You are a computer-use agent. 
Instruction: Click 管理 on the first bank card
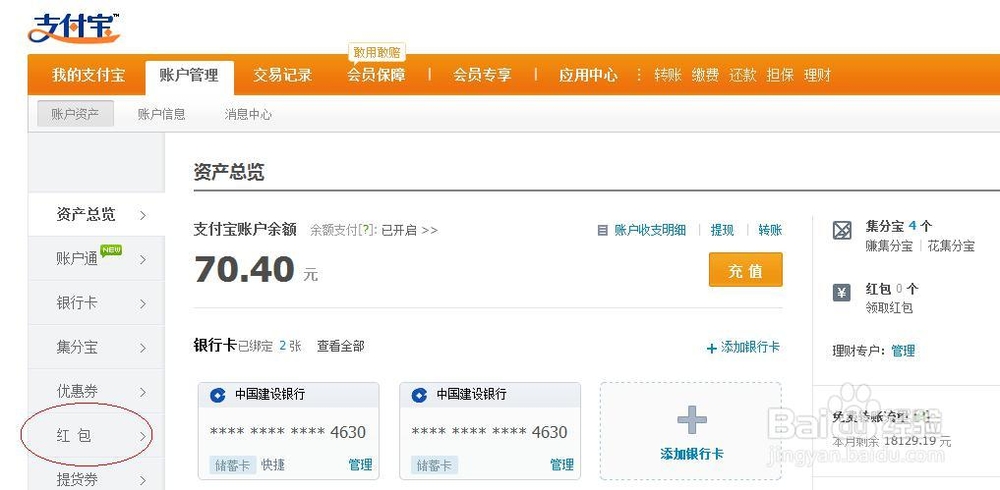pyautogui.click(x=360, y=465)
